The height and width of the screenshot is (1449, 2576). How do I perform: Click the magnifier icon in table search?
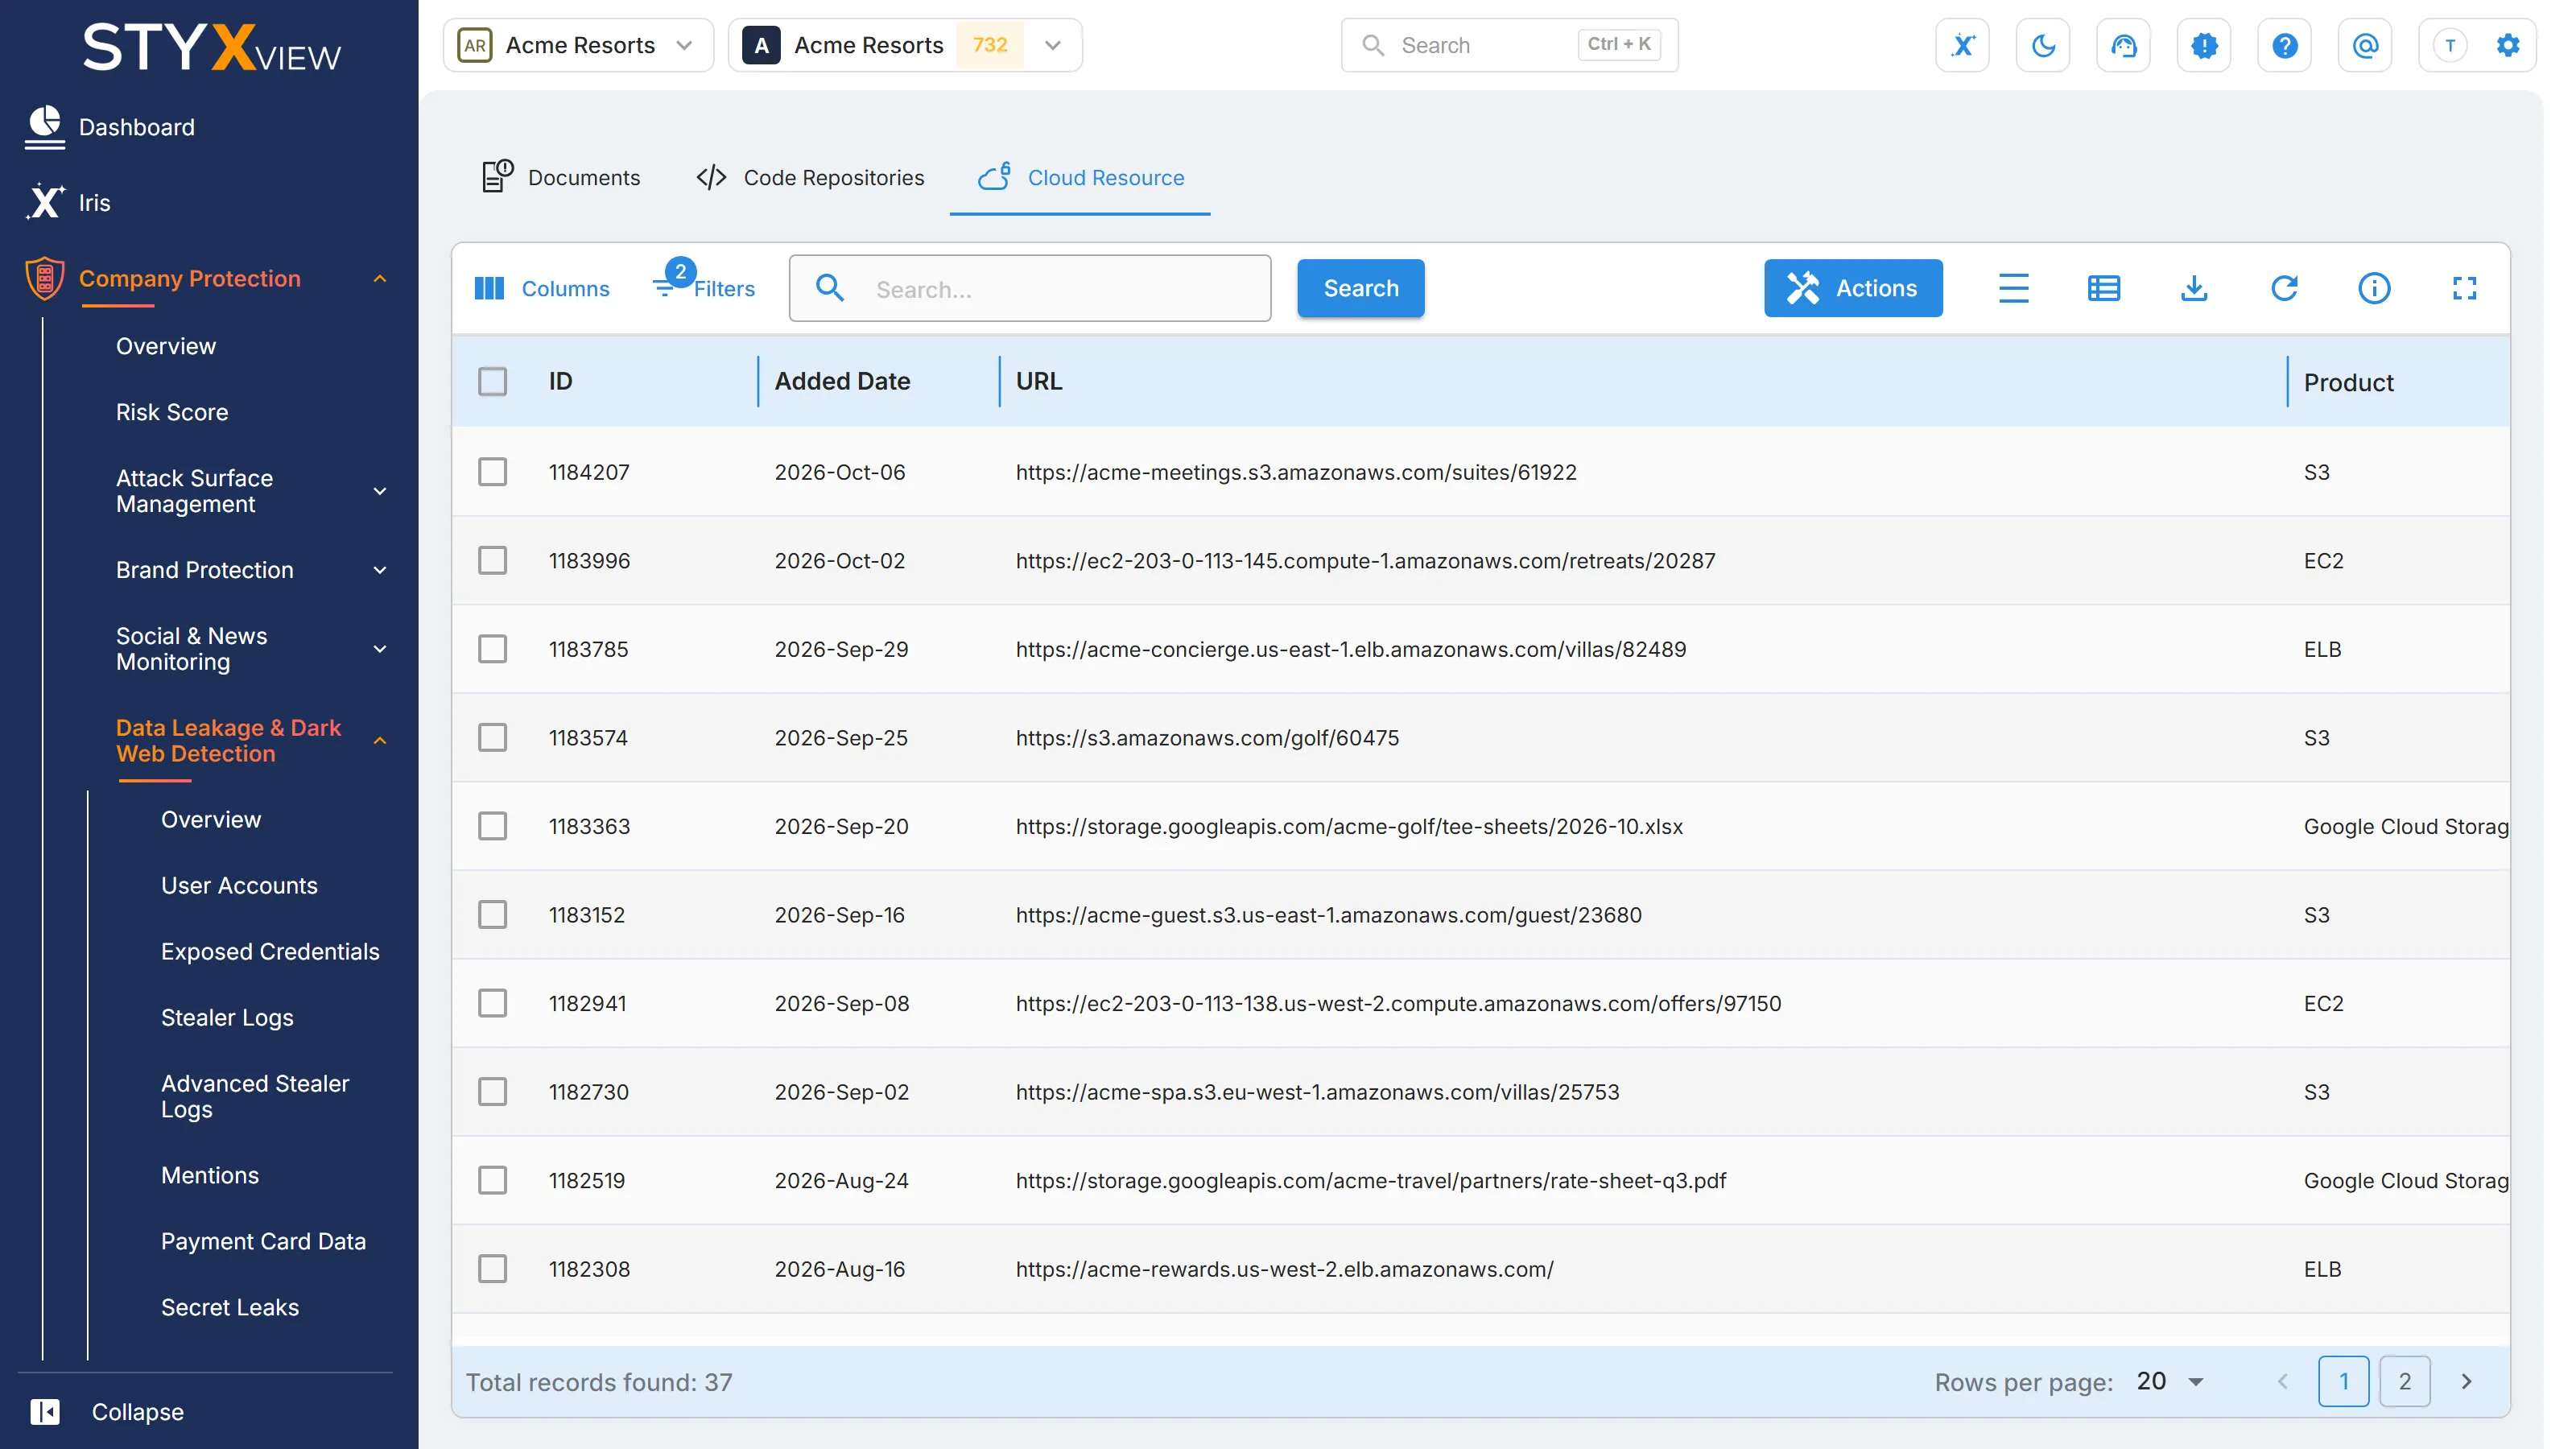[x=830, y=288]
